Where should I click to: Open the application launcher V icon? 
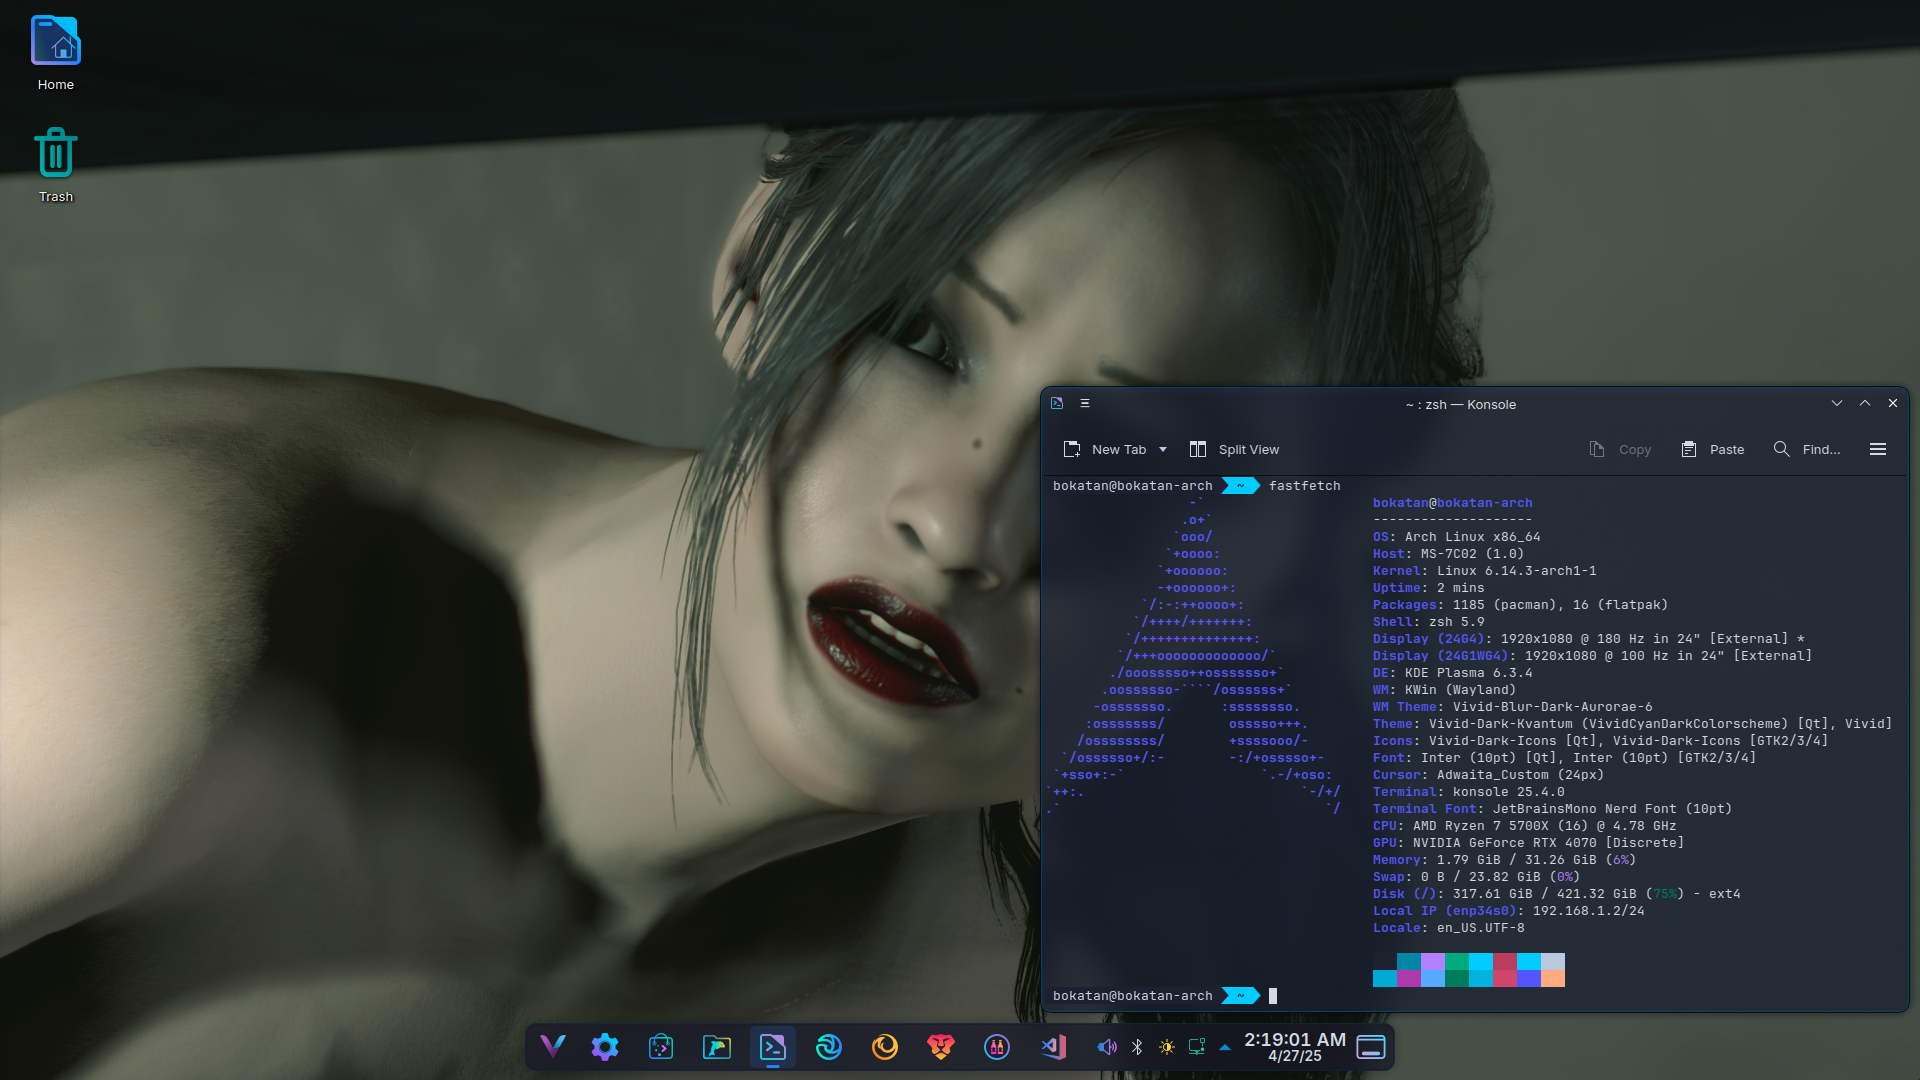coord(553,1047)
